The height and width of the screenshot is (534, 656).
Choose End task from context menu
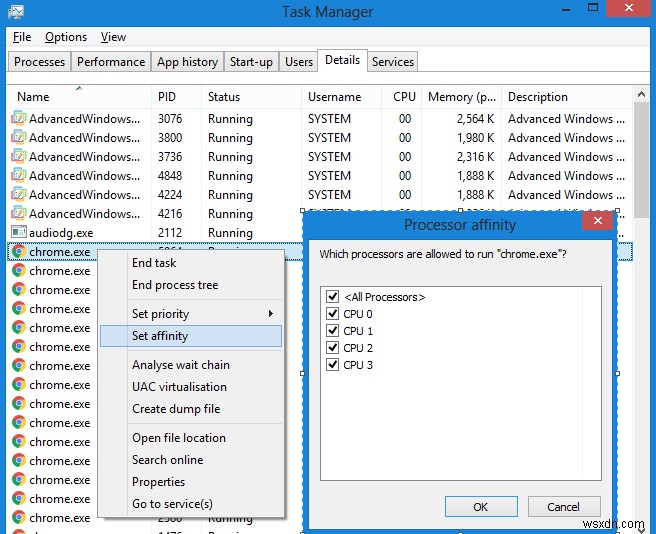coord(191,263)
